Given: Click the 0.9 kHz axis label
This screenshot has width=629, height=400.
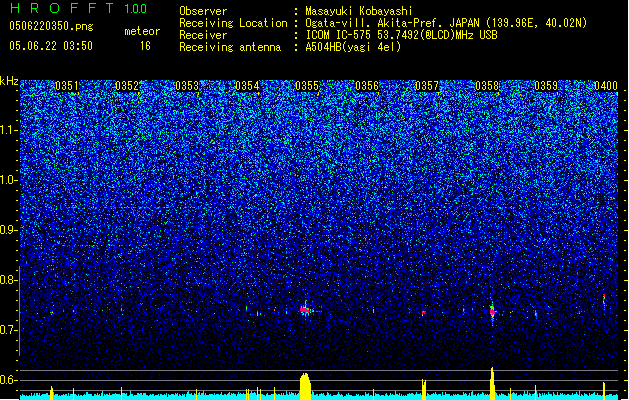Looking at the screenshot, I should pos(8,230).
